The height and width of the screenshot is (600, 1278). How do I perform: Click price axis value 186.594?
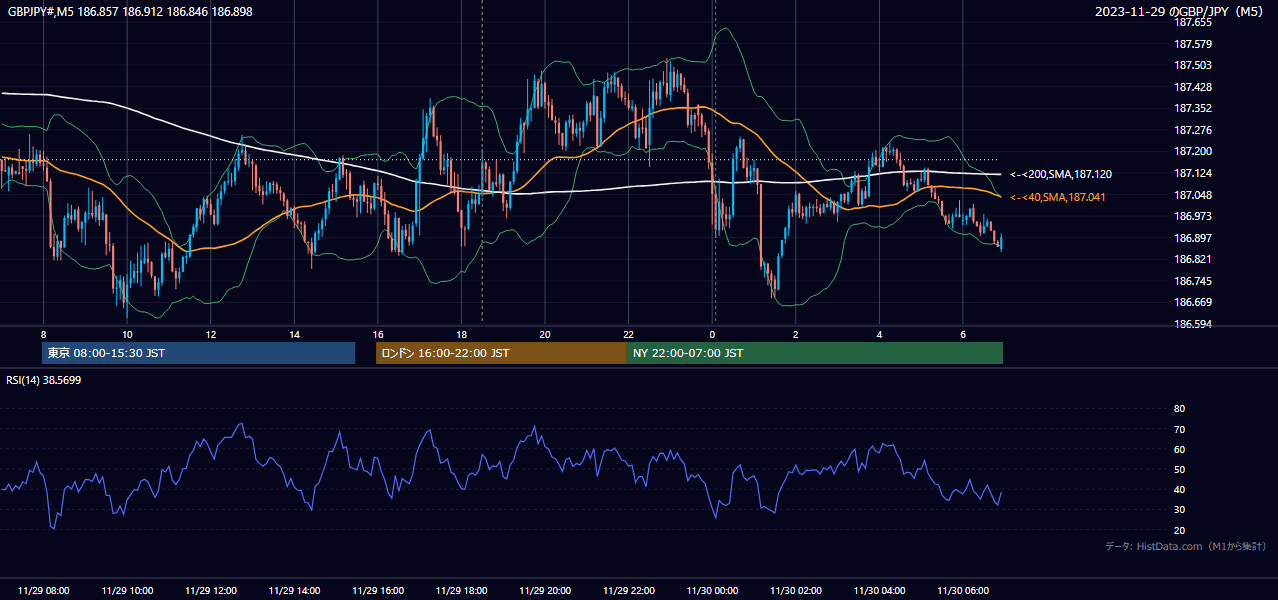[1194, 324]
